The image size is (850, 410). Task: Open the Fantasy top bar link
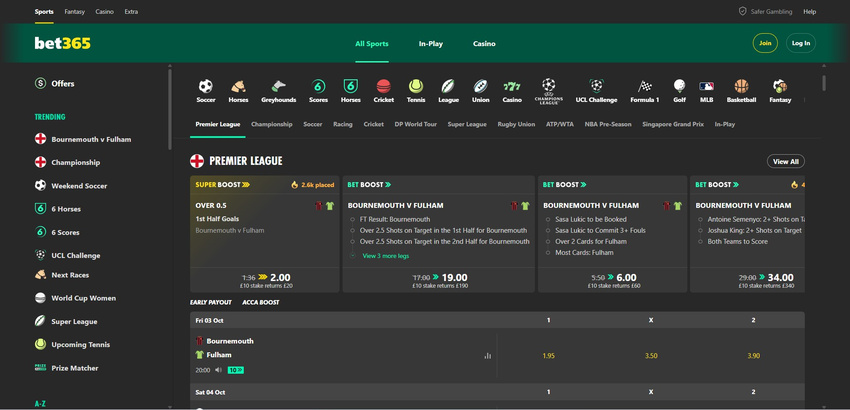(x=74, y=11)
